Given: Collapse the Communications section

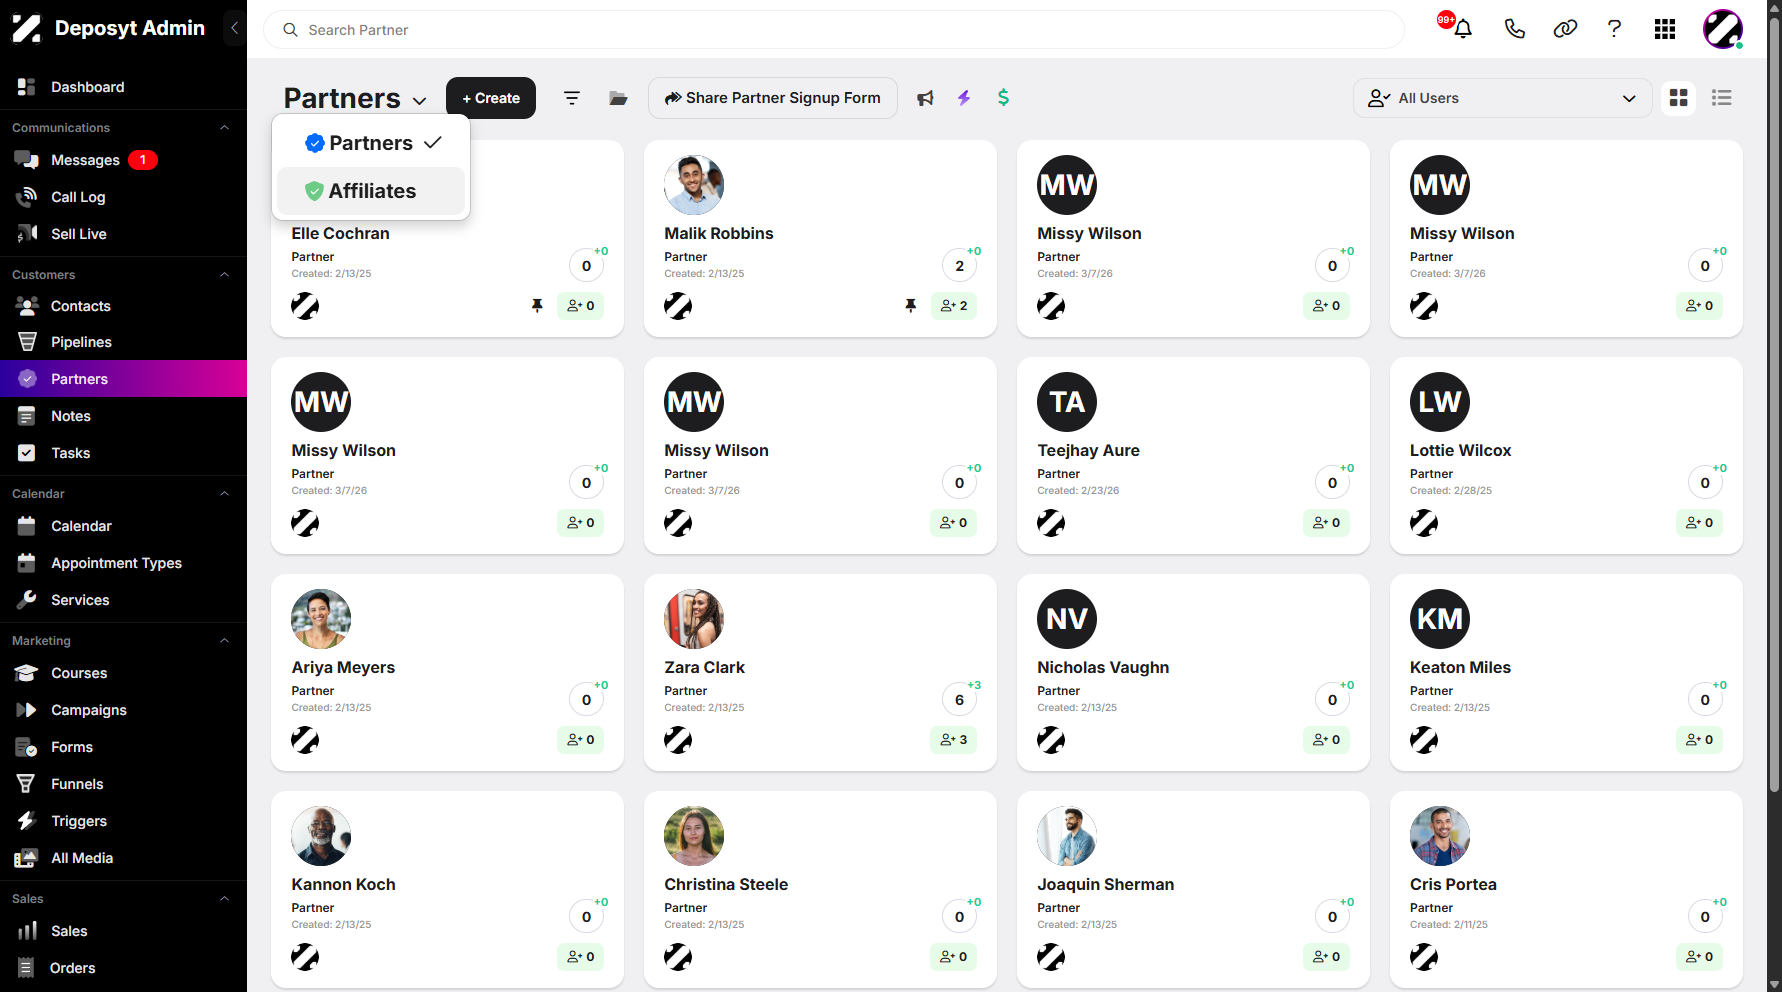Looking at the screenshot, I should pyautogui.click(x=224, y=128).
